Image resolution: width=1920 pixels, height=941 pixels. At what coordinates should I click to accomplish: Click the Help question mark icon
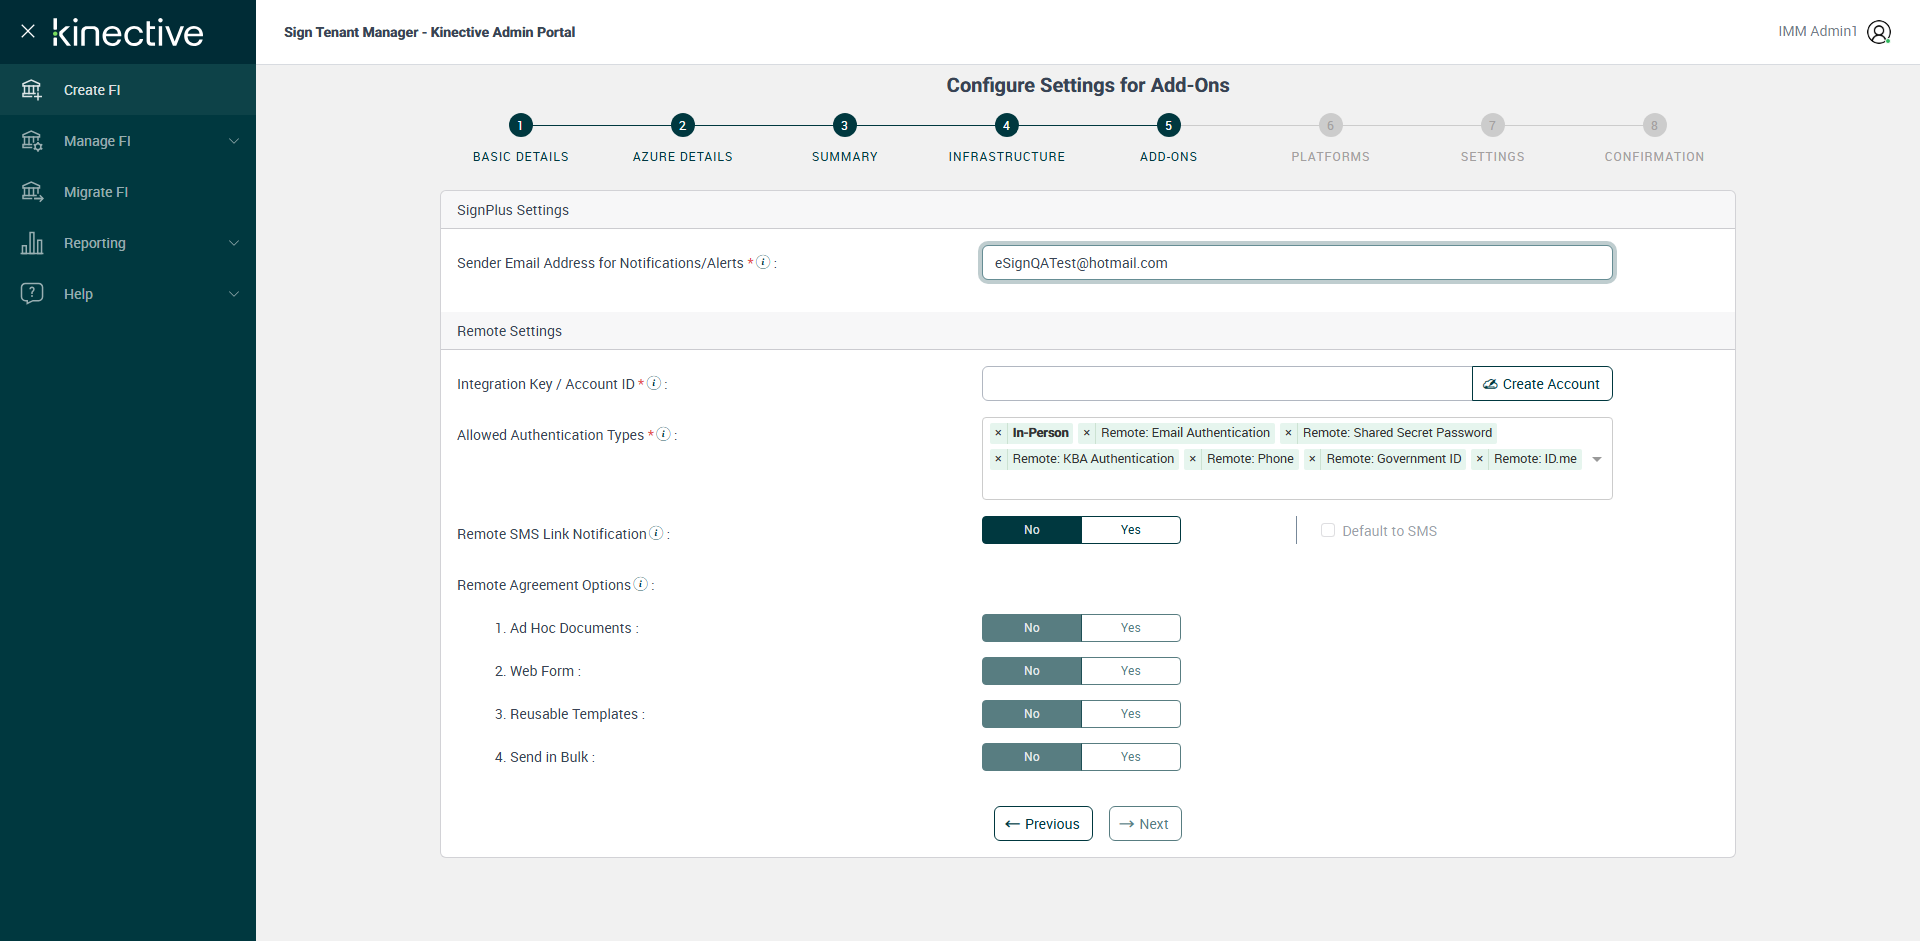32,293
